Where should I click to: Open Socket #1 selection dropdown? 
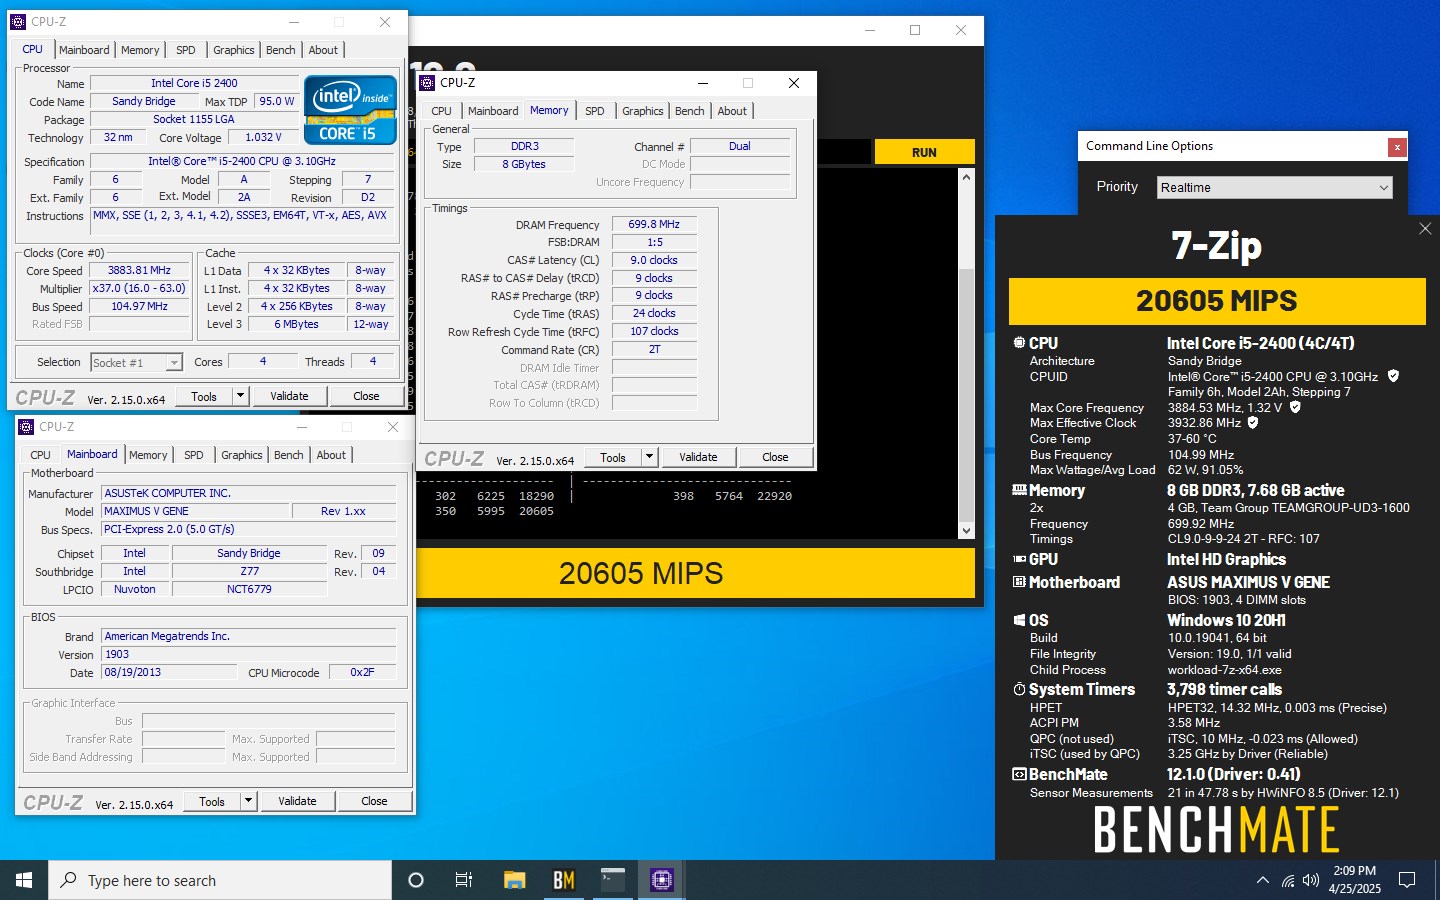(x=136, y=362)
